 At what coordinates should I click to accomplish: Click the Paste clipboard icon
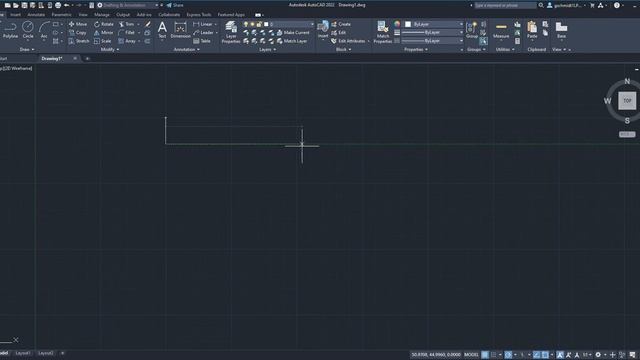pyautogui.click(x=532, y=30)
